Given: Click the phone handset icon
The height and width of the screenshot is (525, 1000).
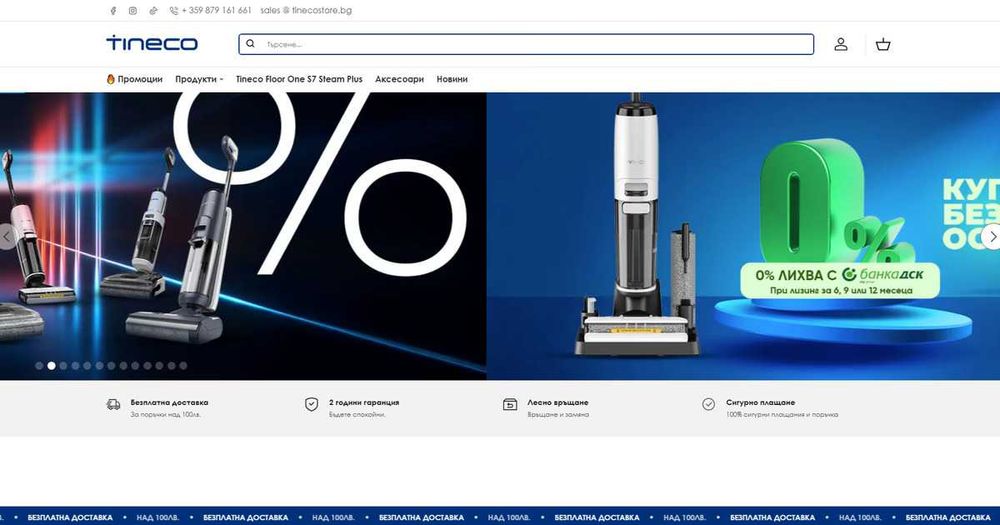Looking at the screenshot, I should pos(173,11).
